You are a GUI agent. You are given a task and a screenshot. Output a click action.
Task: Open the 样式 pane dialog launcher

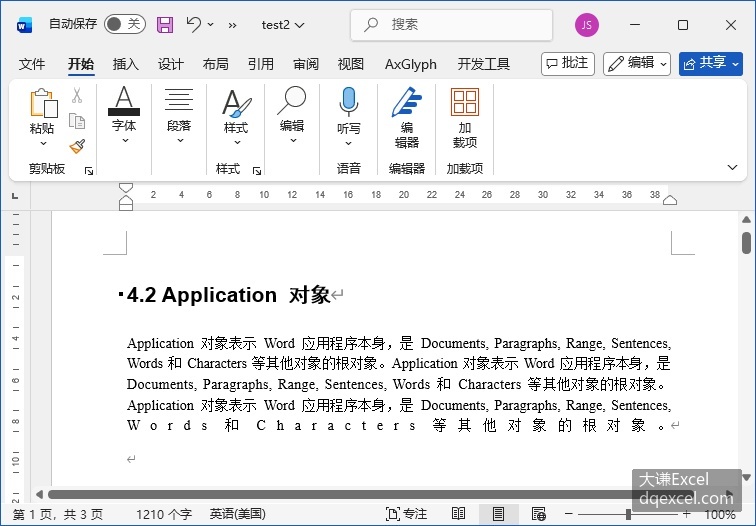257,171
